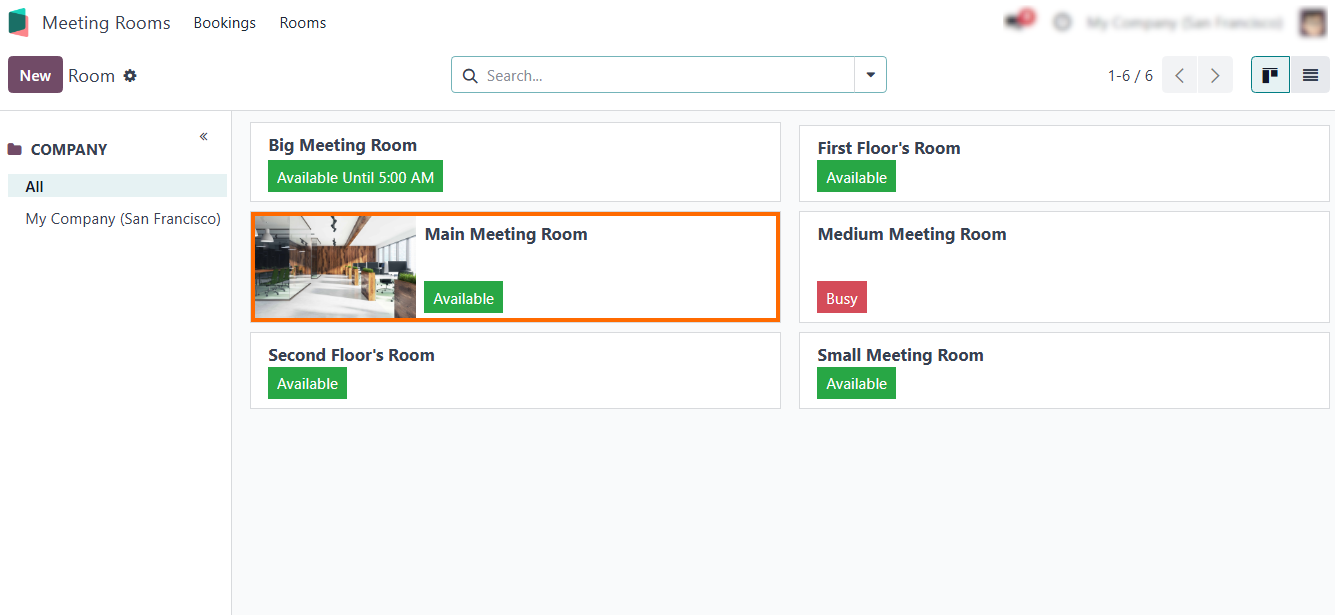Switch to Kanban view

point(1270,75)
